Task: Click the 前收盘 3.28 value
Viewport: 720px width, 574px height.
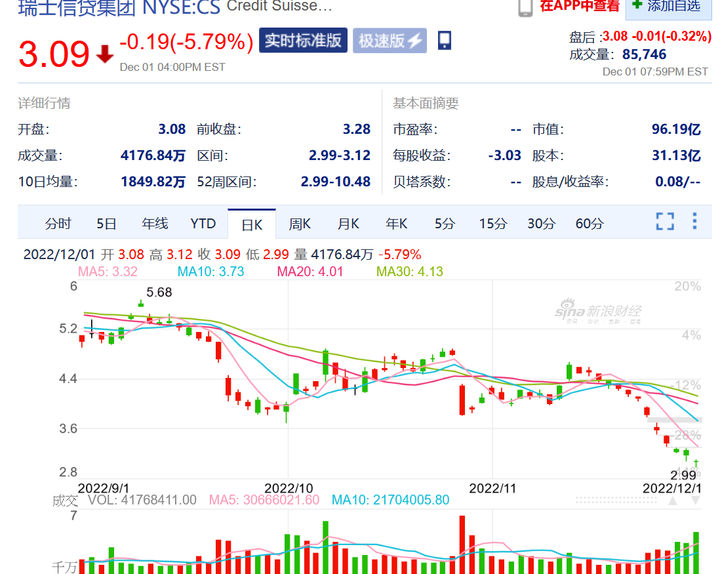Action: [x=356, y=129]
